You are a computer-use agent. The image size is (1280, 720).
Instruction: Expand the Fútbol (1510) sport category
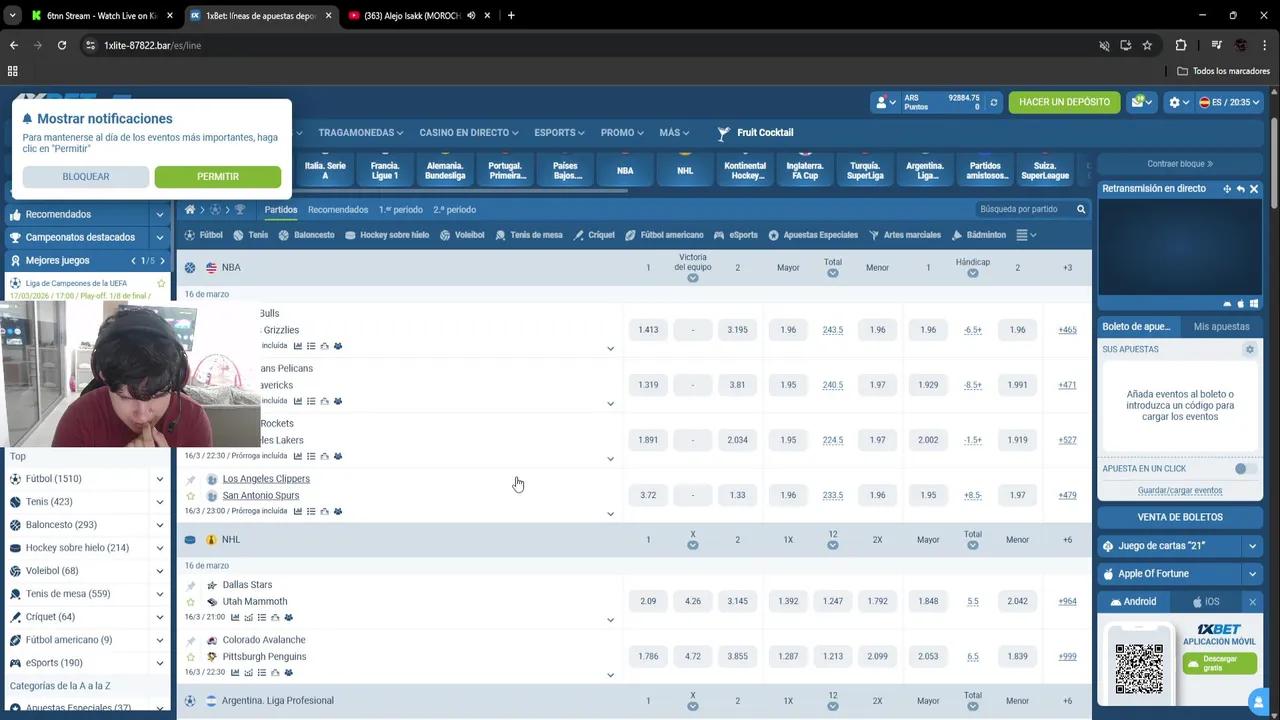159,479
